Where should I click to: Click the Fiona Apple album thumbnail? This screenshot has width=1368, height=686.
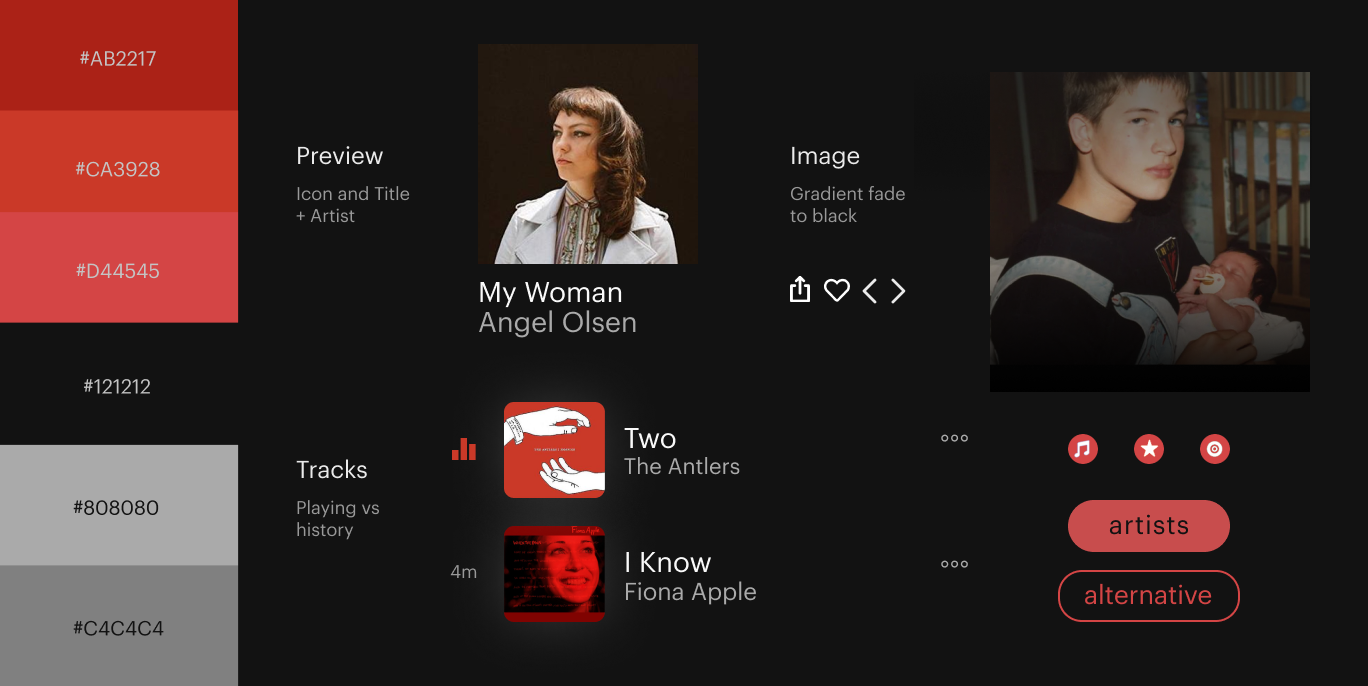pyautogui.click(x=554, y=574)
